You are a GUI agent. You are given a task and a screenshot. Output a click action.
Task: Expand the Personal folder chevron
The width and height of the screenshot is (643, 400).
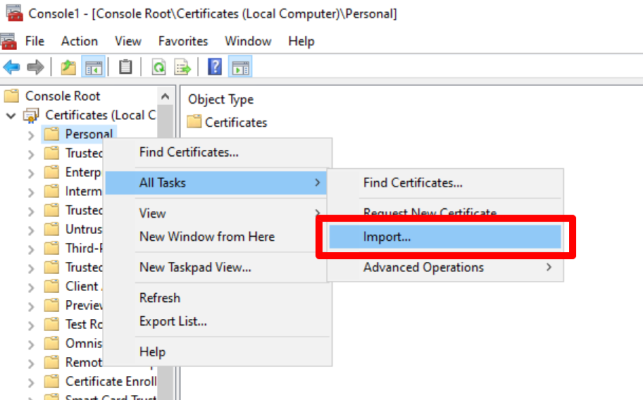pos(31,135)
